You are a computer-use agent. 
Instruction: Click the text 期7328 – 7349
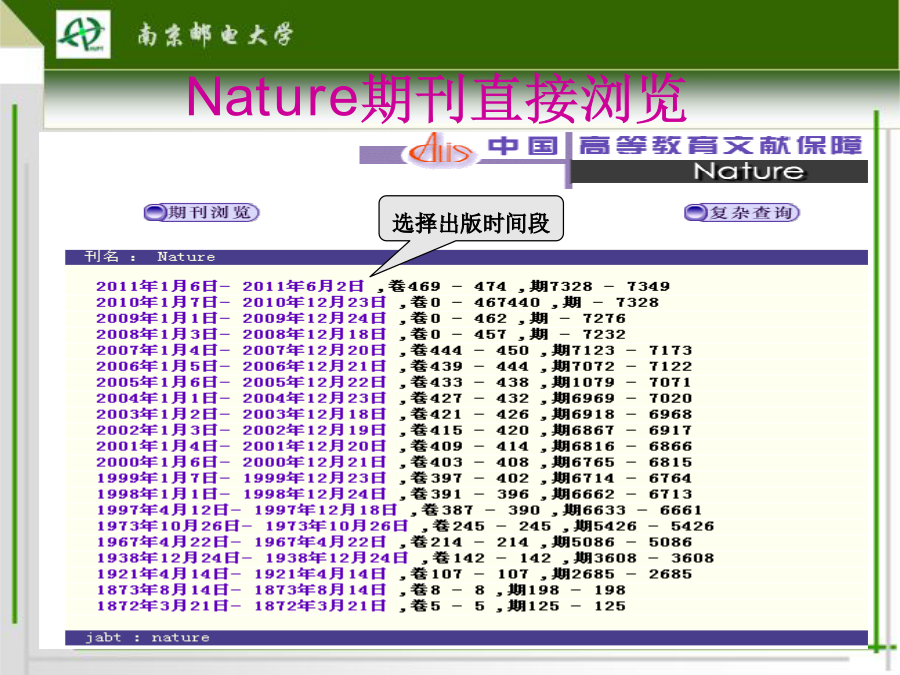pos(600,286)
